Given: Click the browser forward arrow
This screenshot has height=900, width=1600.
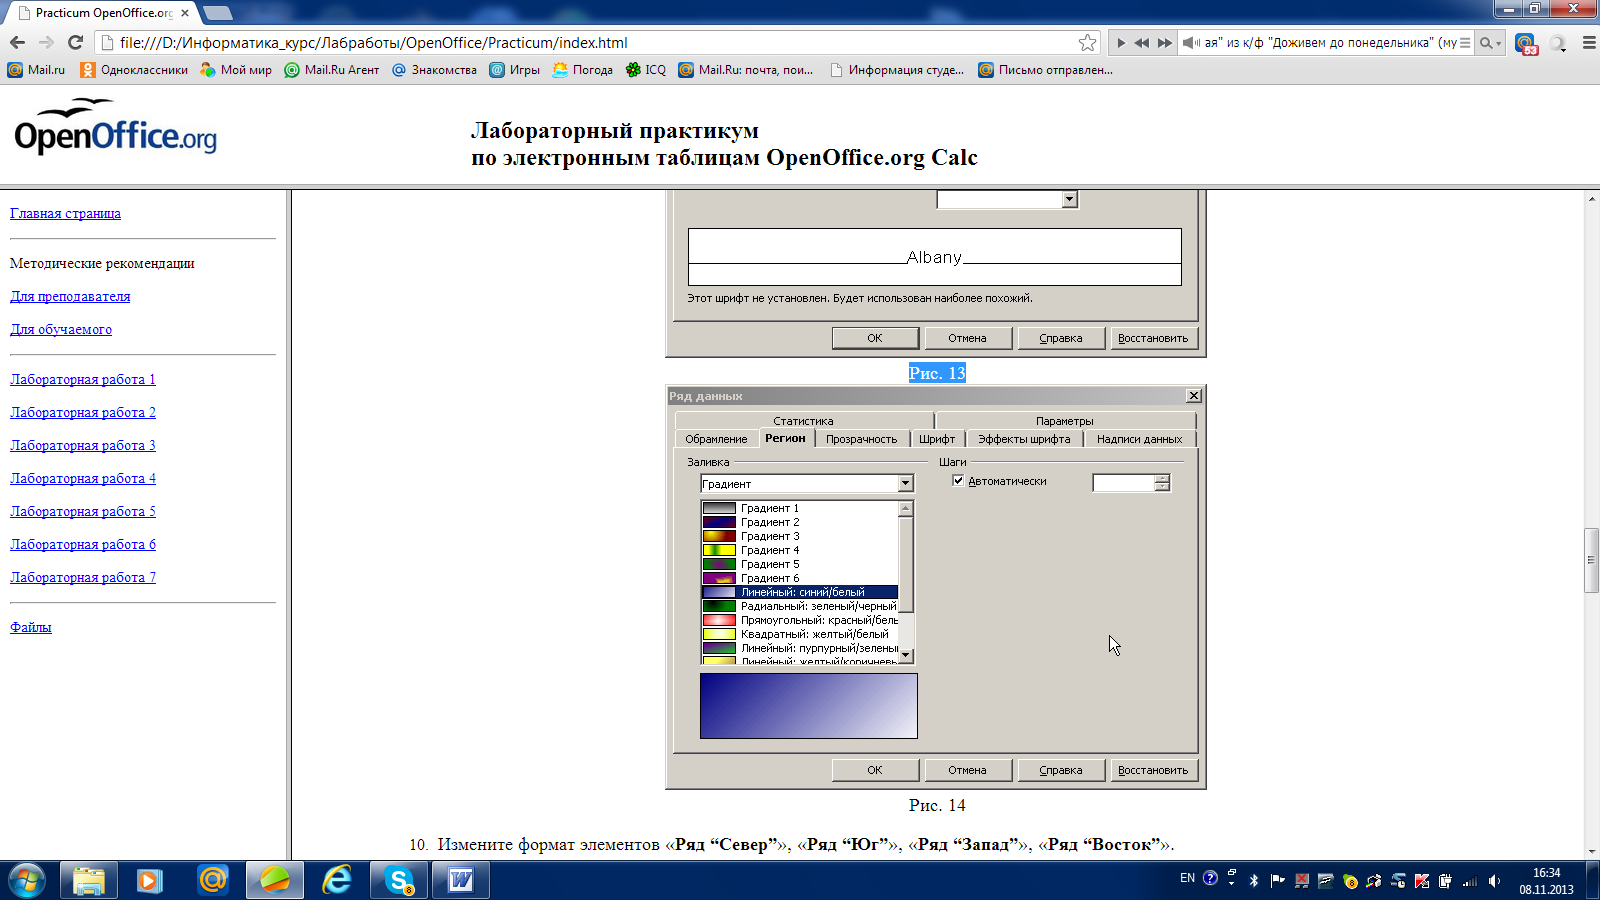Looking at the screenshot, I should [46, 43].
